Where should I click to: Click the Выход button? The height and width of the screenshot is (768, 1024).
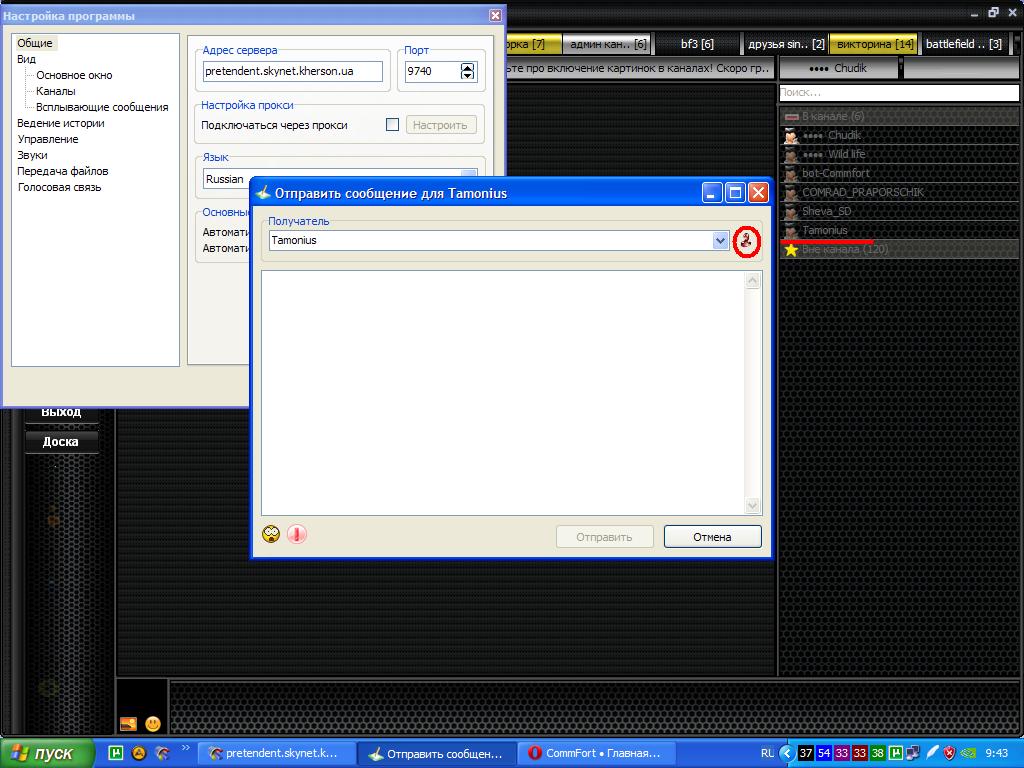coord(61,412)
